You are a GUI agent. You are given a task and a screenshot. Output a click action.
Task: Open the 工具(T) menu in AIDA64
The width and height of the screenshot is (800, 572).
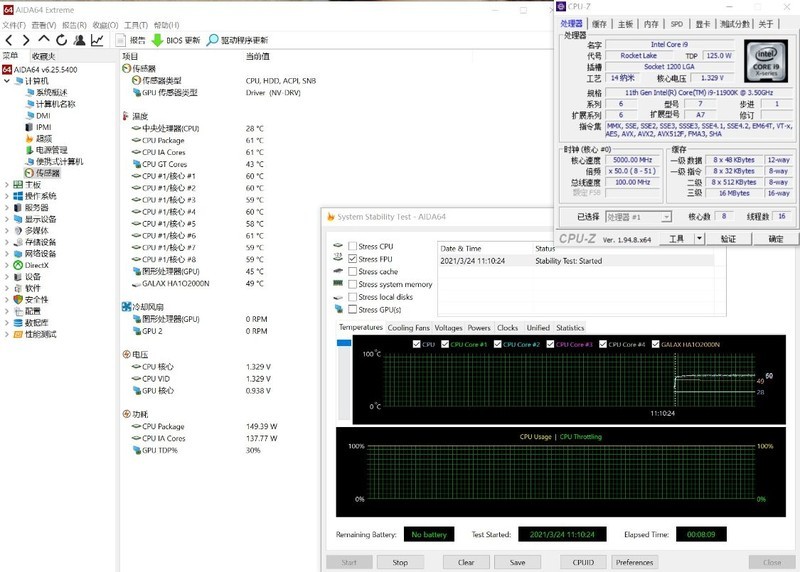[x=136, y=25]
